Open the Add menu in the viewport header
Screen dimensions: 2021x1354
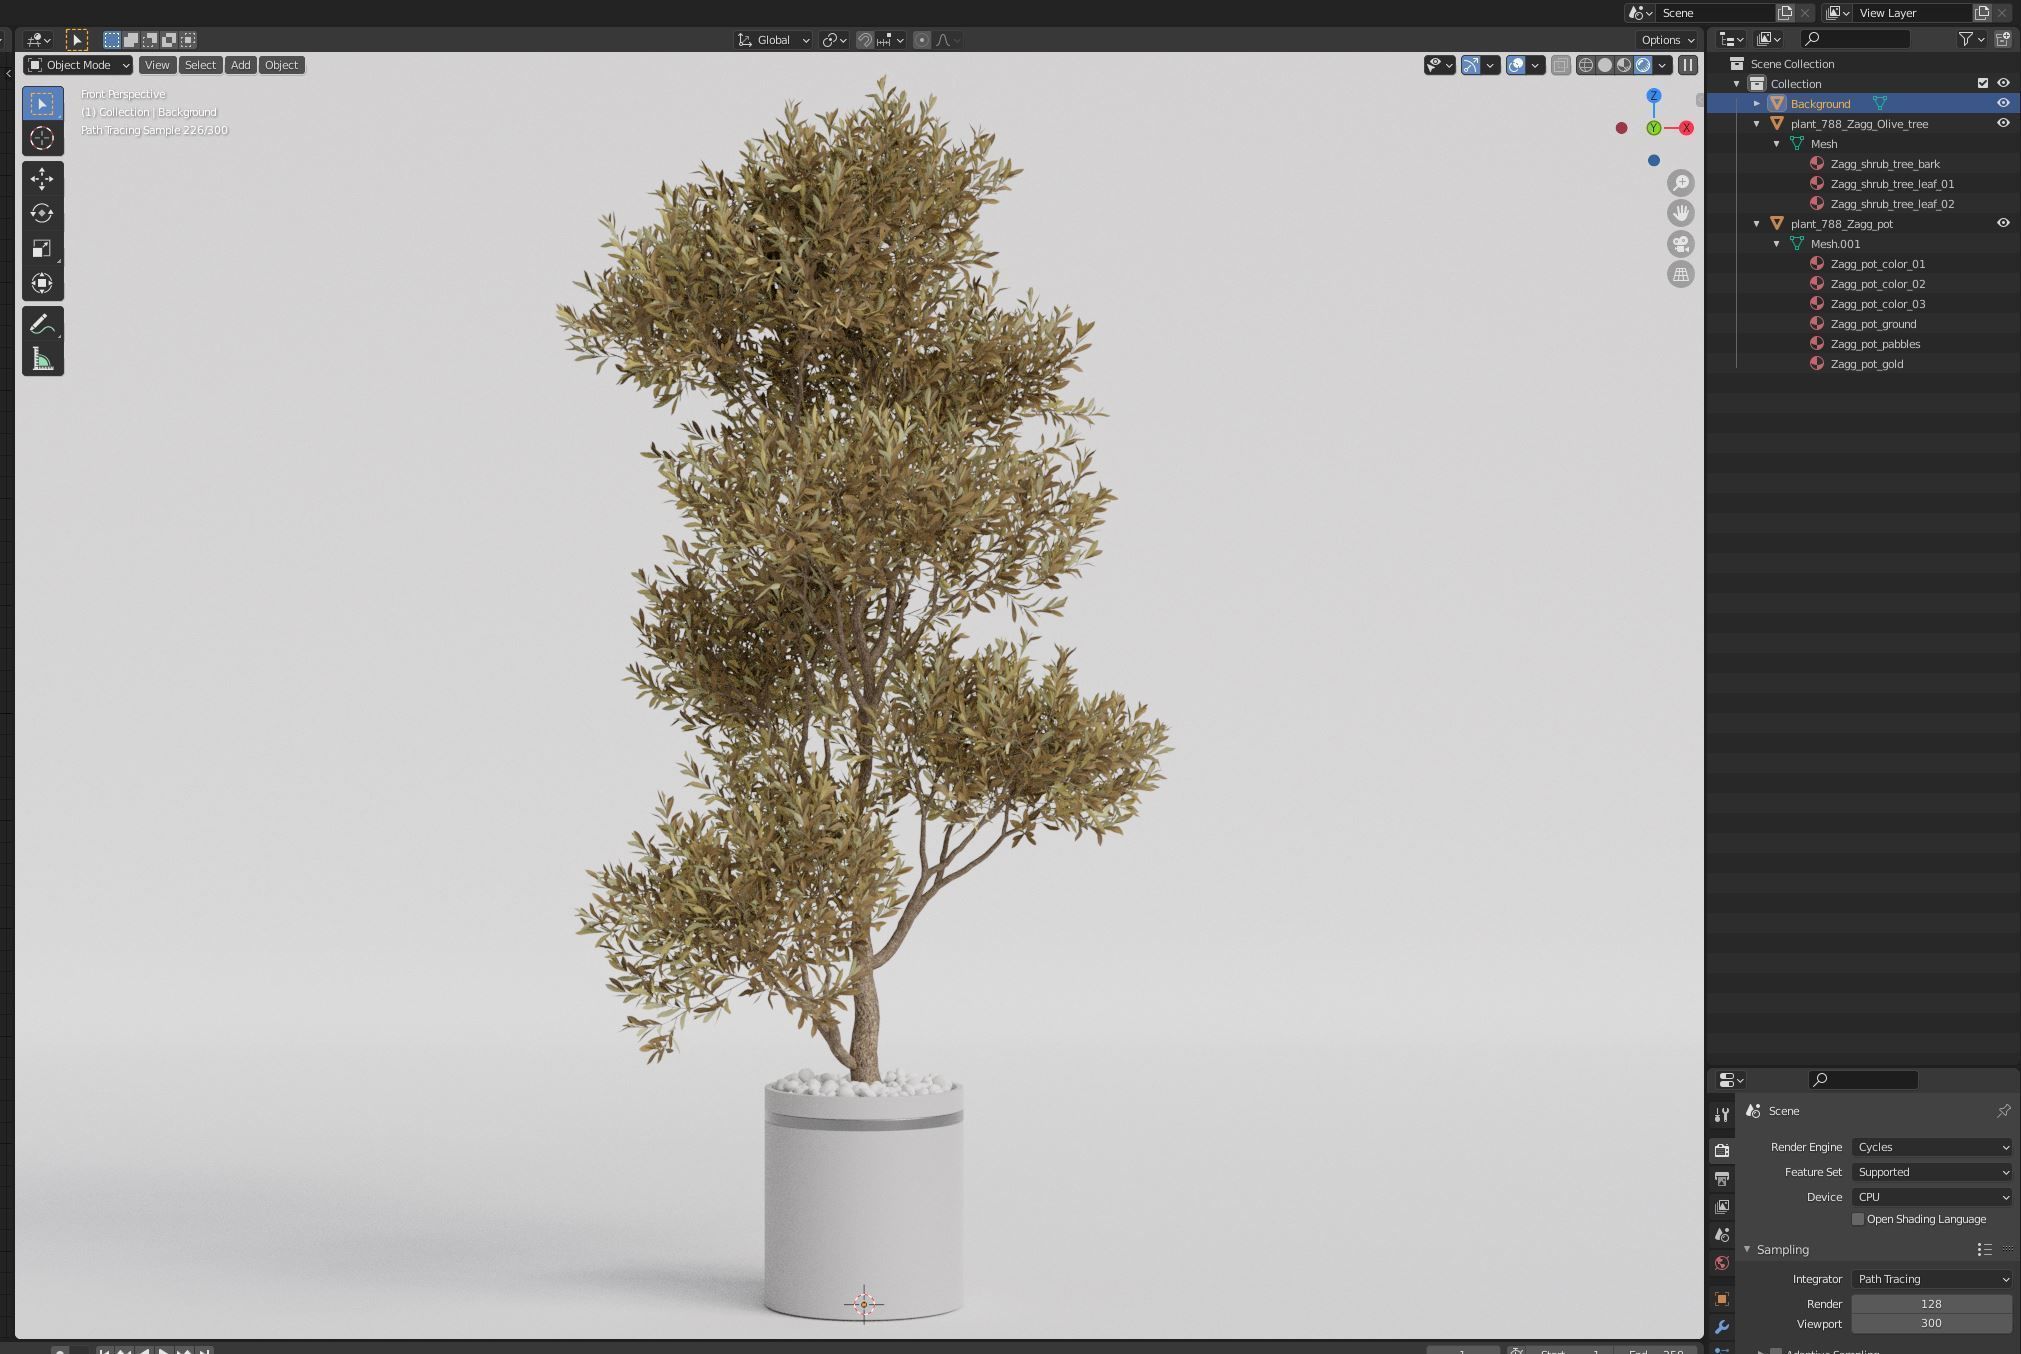240,64
